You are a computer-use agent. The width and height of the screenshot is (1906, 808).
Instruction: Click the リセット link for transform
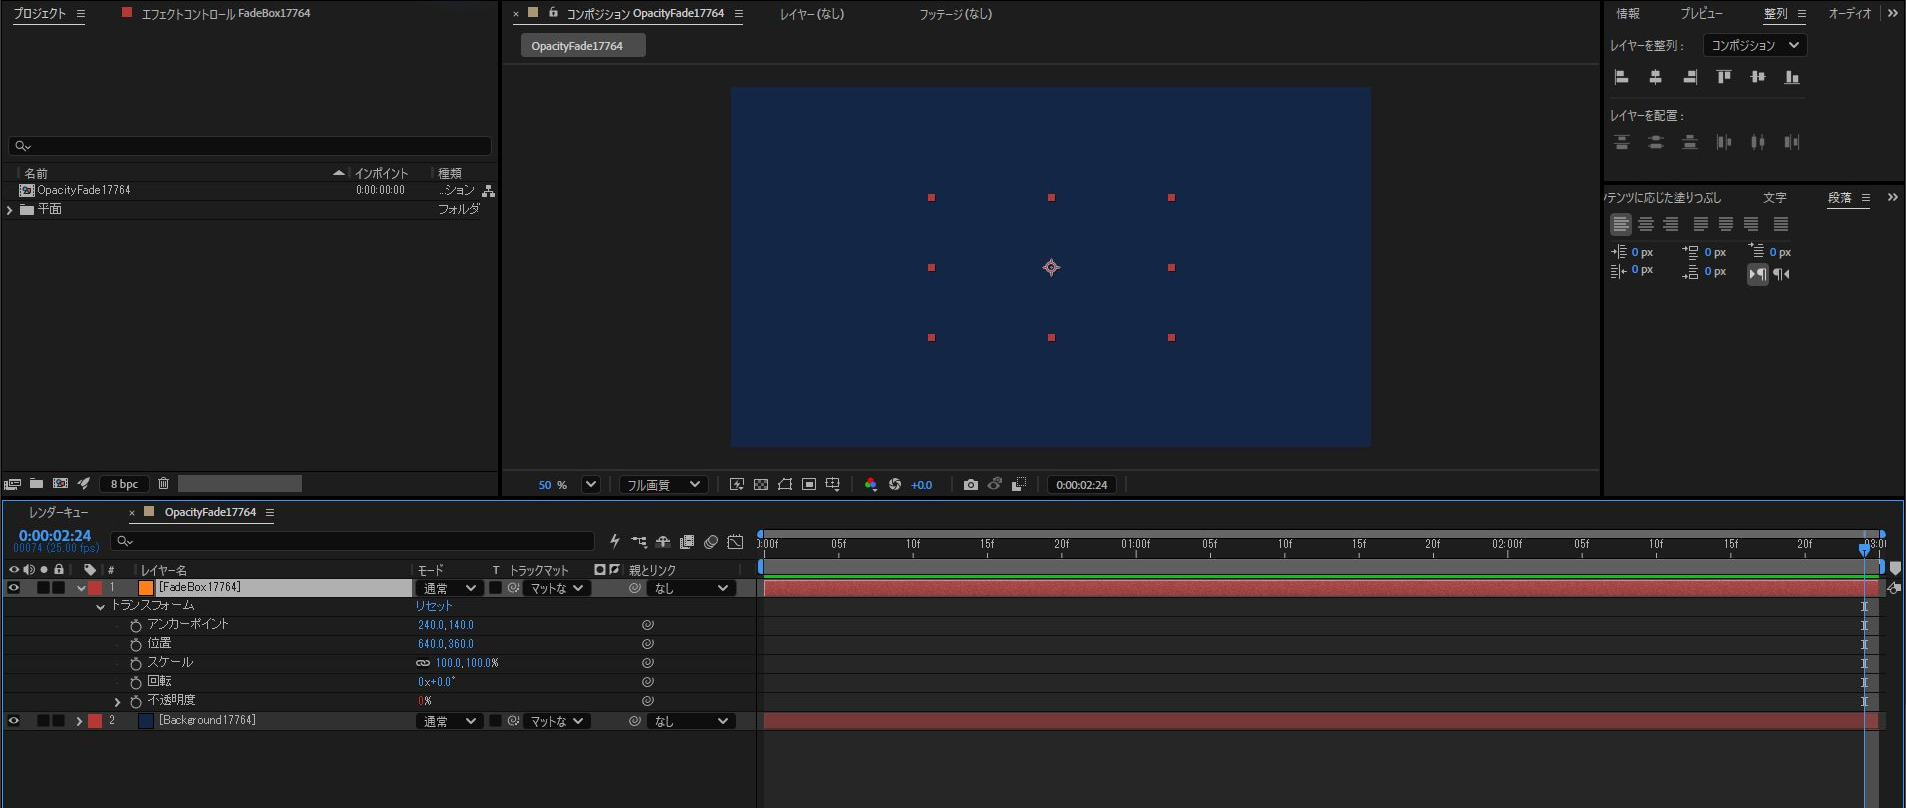click(434, 606)
